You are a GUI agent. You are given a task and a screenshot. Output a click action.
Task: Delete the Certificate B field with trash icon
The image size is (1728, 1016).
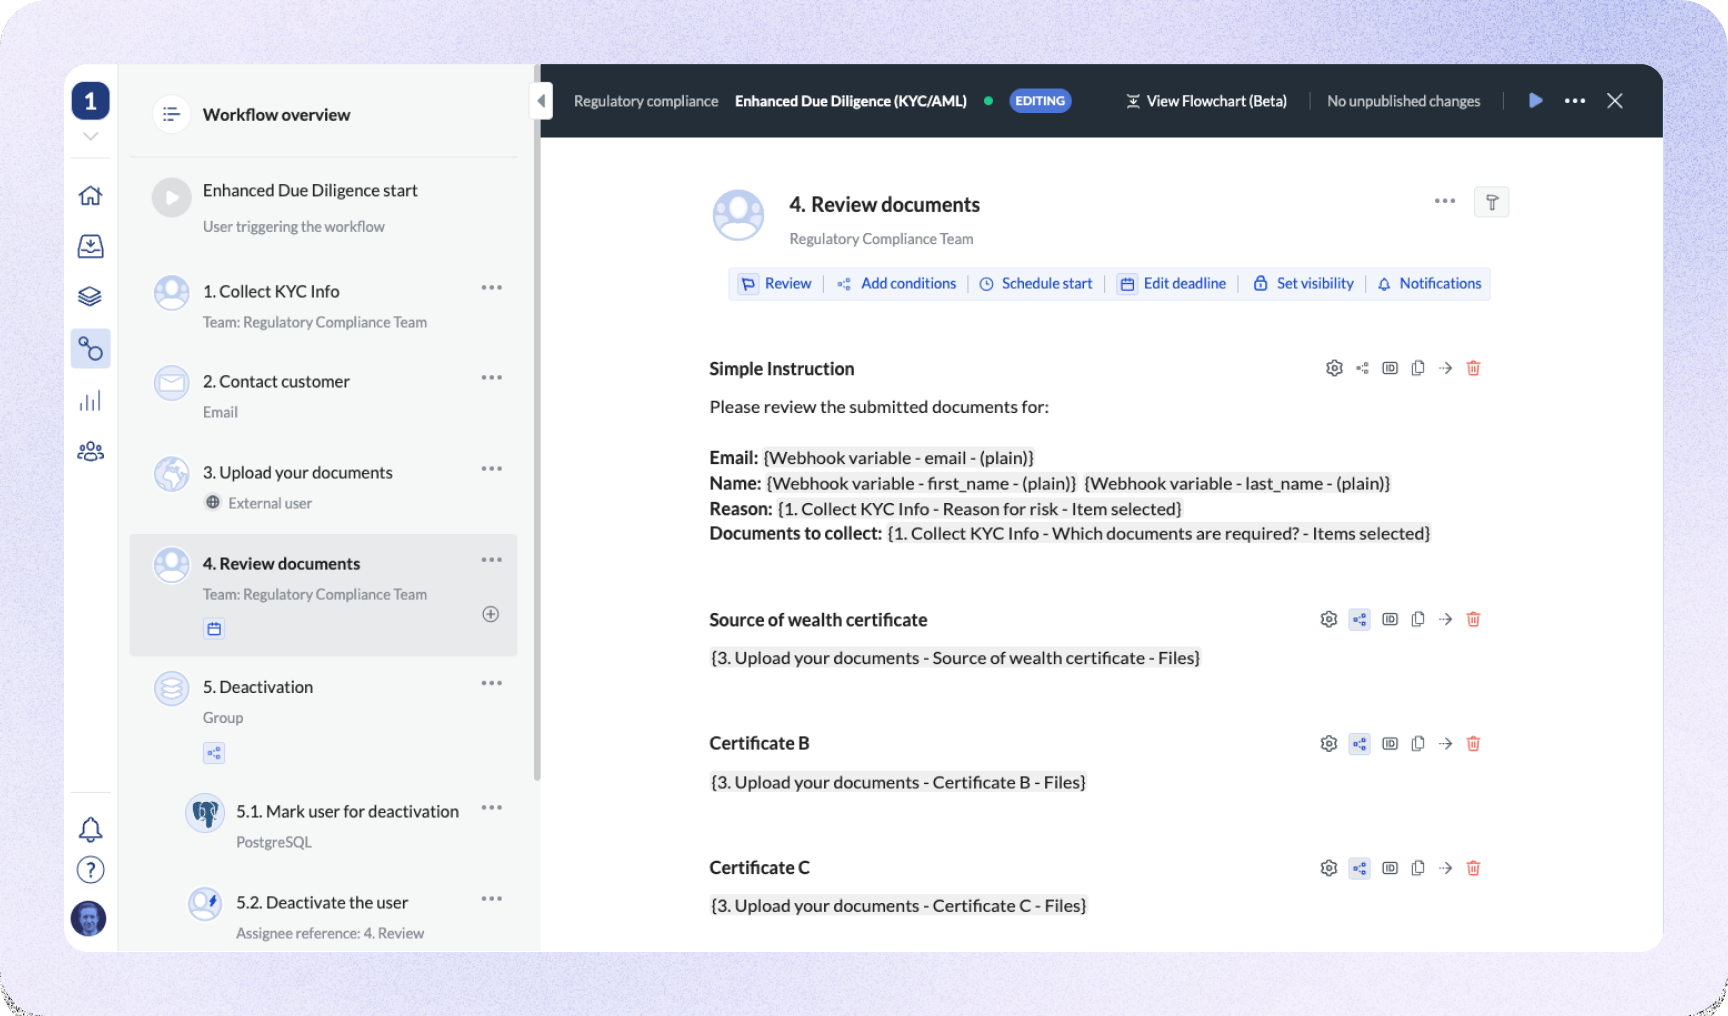1473,744
